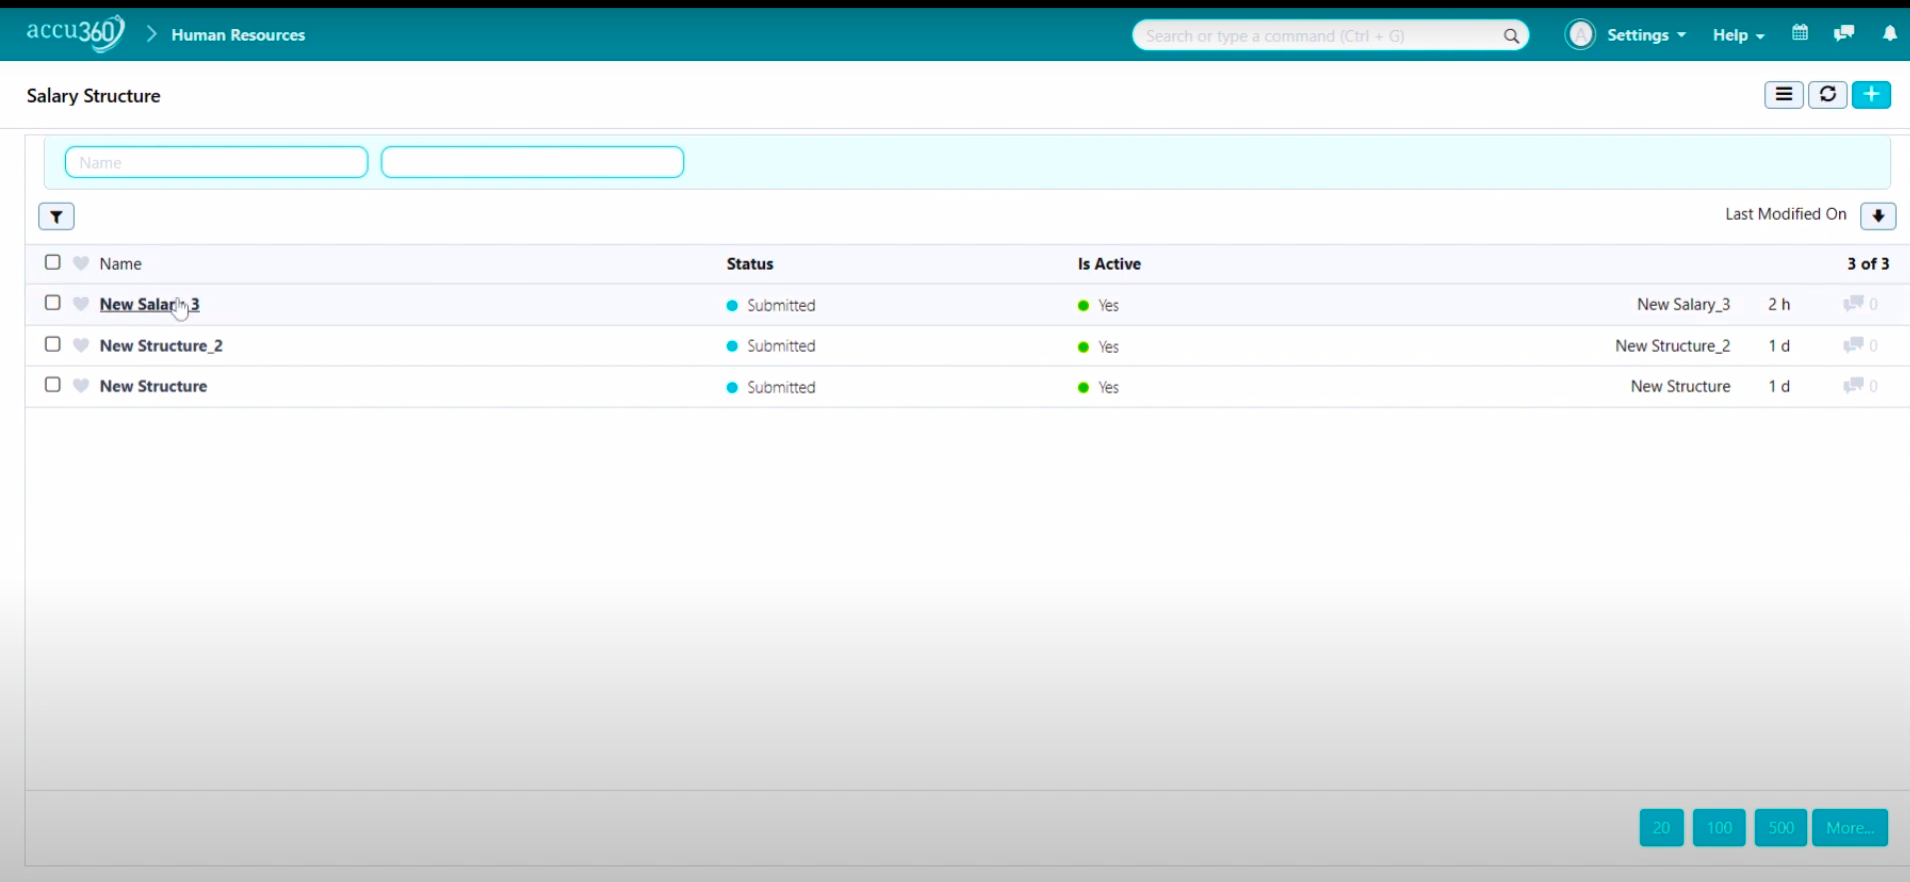Screen dimensions: 1910x882
Task: Click Yes active indicator for New Structure_2
Action: tap(1098, 346)
